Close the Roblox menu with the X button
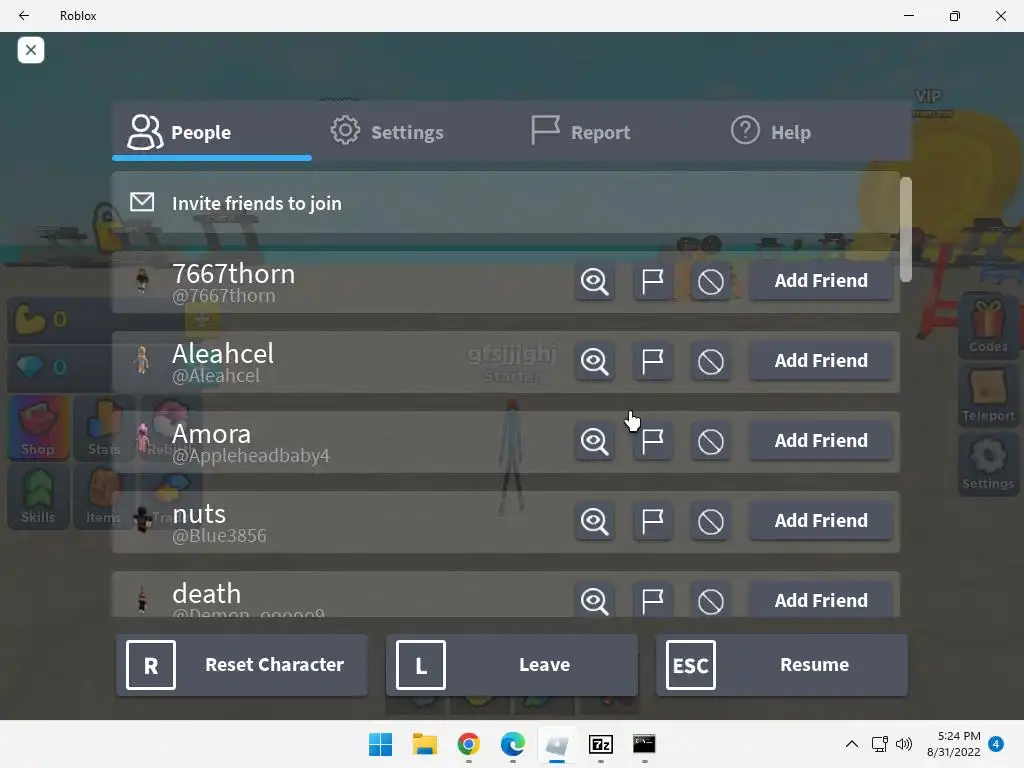This screenshot has height=768, width=1024. 31,50
